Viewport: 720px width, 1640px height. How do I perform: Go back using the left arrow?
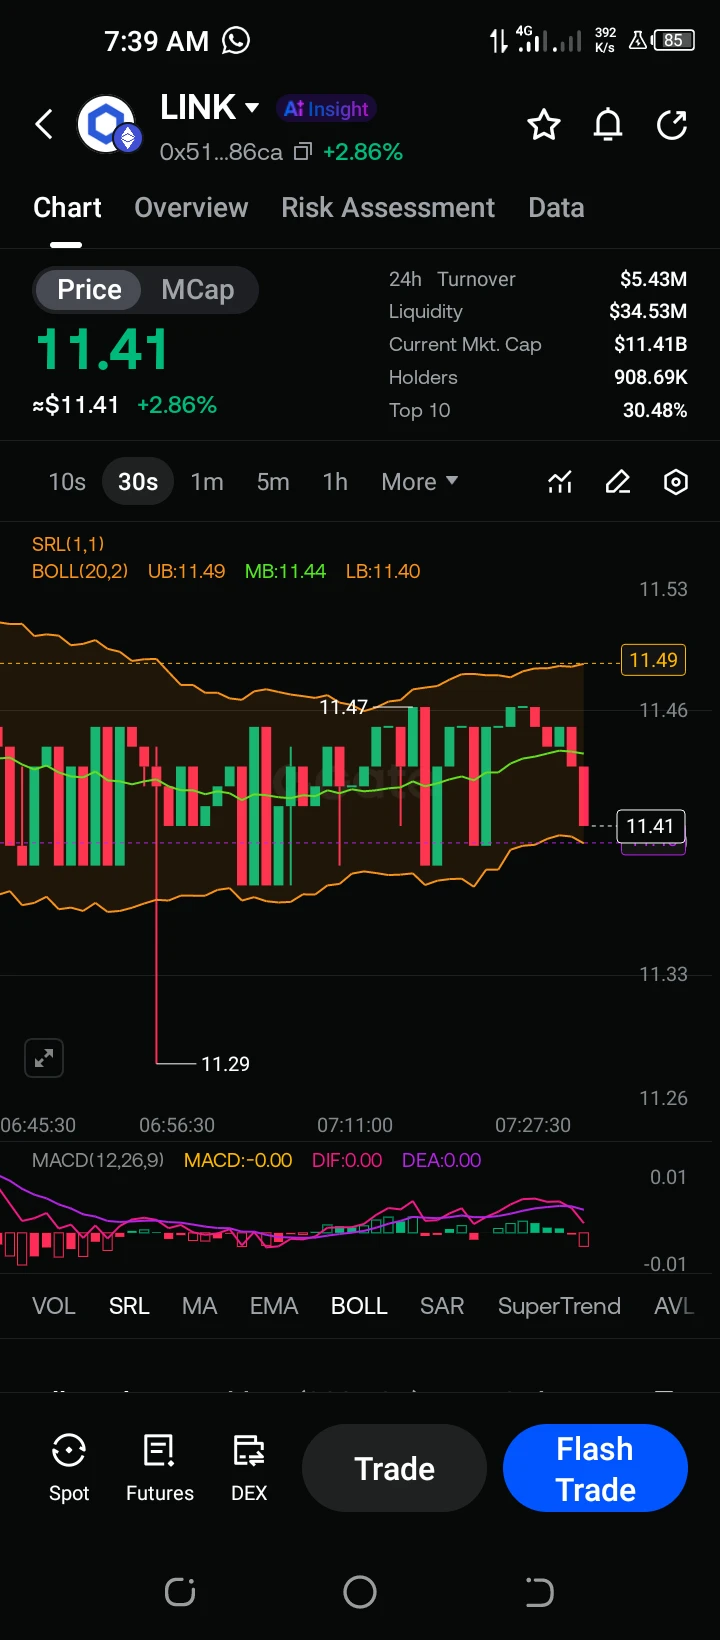point(44,125)
